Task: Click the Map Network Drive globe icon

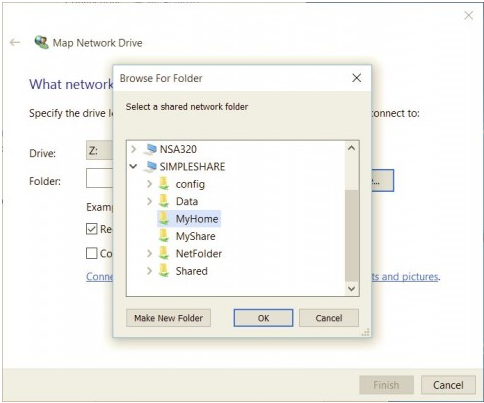Action: (x=41, y=42)
